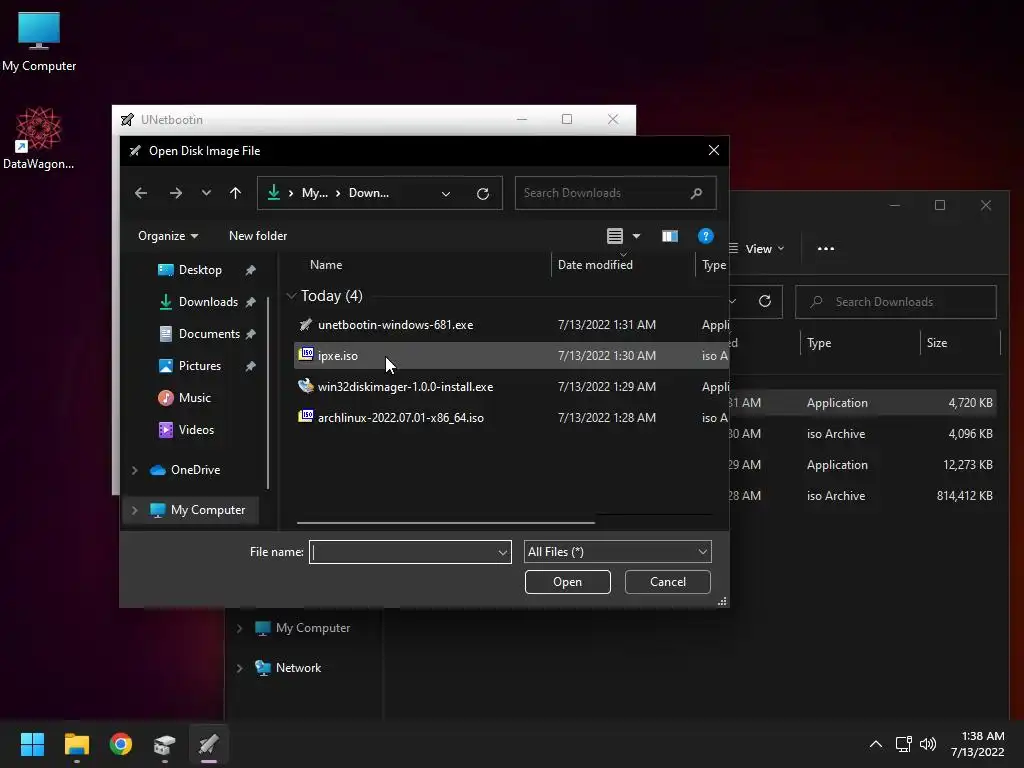Open the File name dropdown arrow
Image resolution: width=1024 pixels, height=768 pixels.
tap(502, 552)
